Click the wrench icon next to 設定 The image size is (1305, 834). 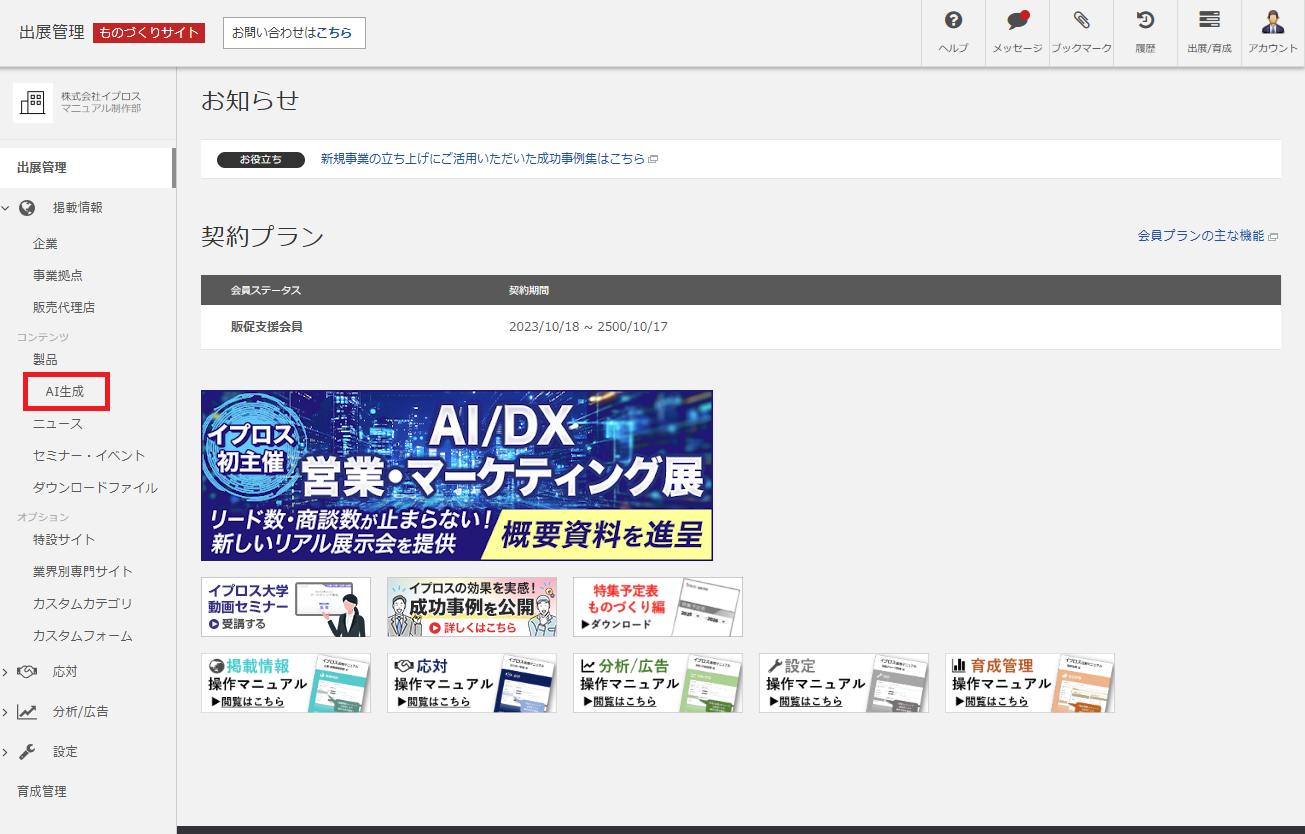[28, 751]
